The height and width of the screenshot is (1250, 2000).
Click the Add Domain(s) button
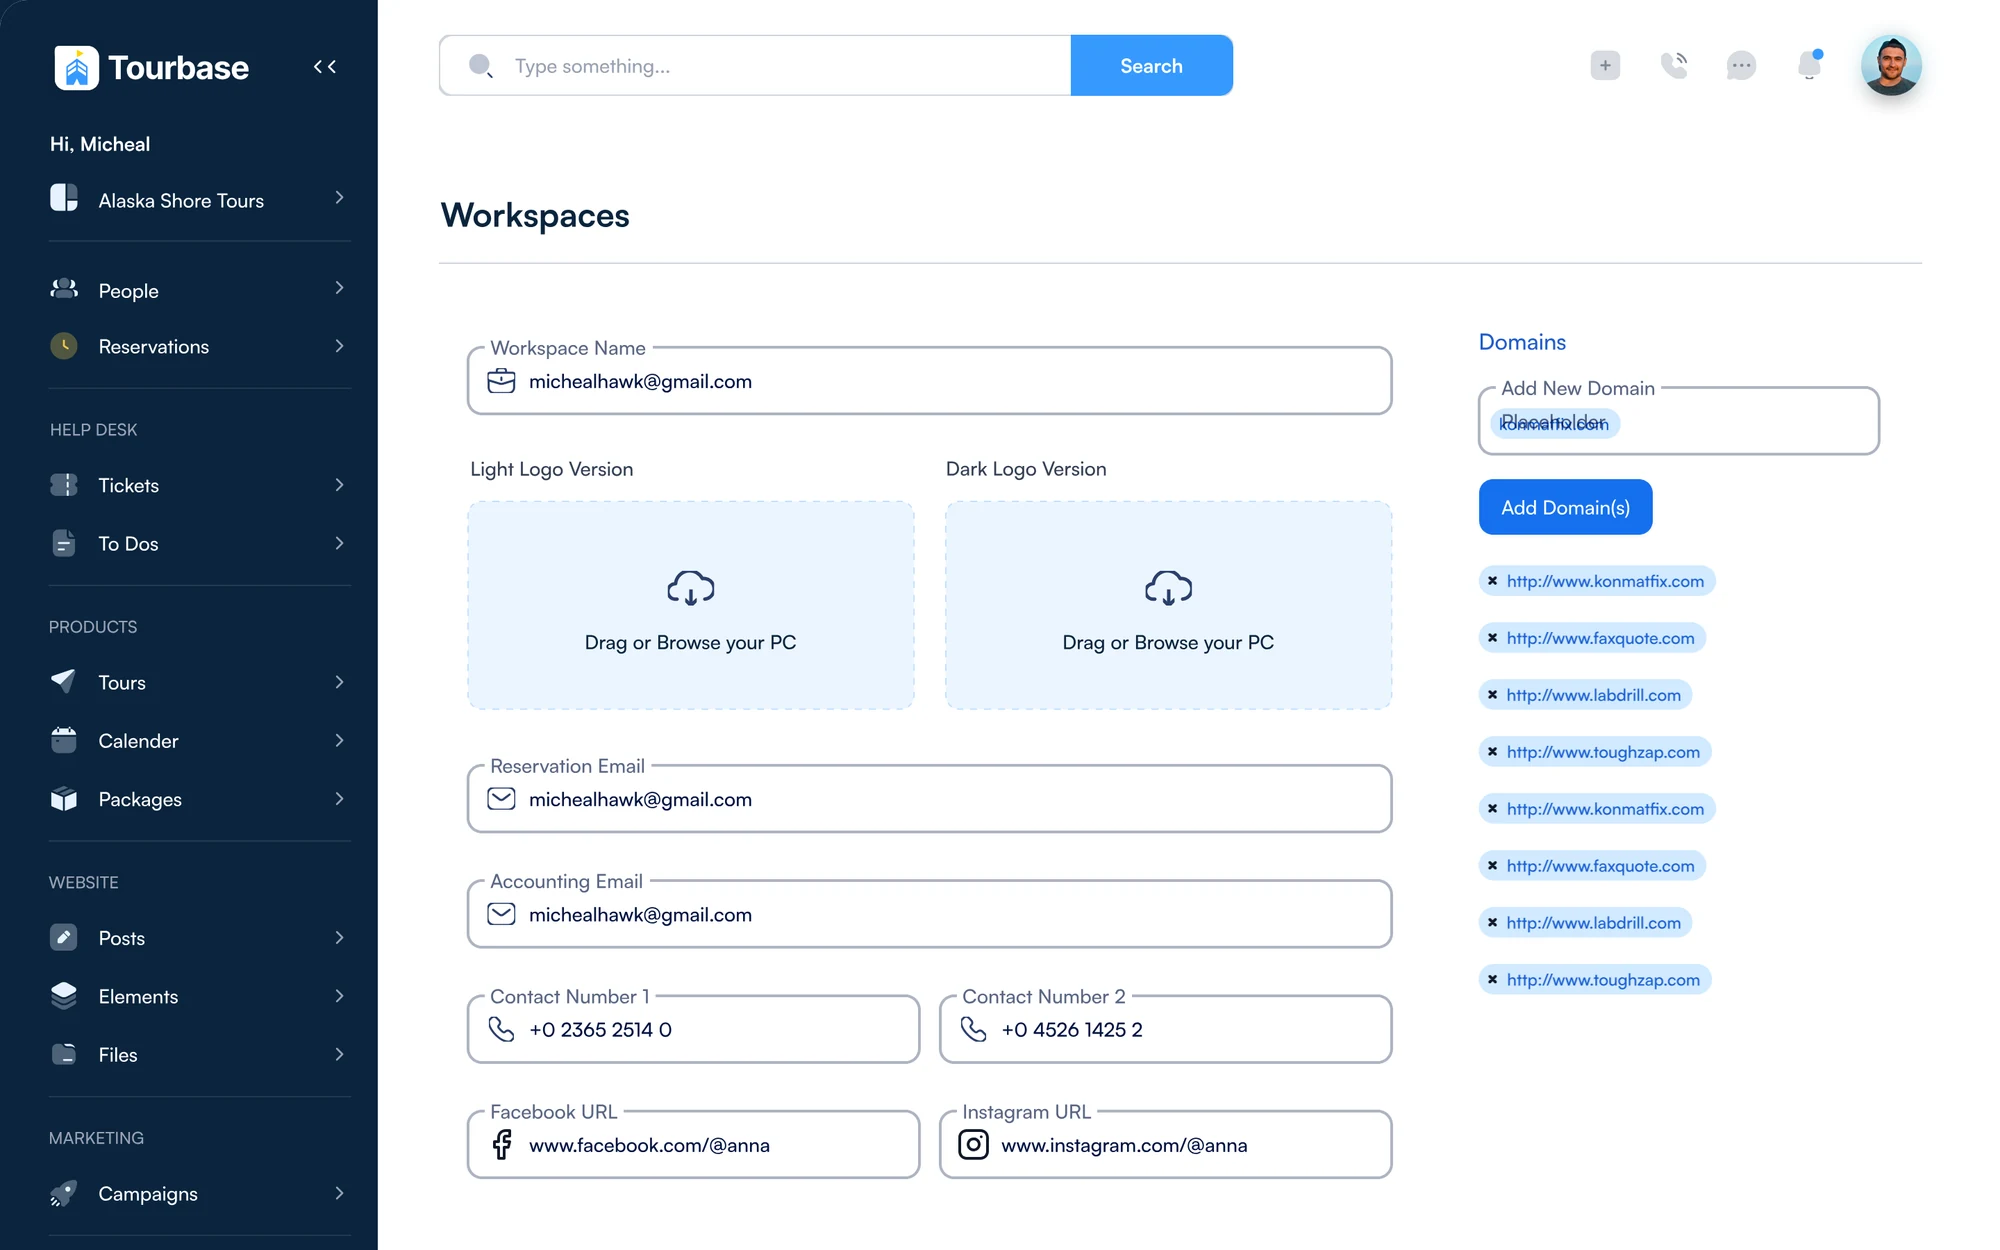(1565, 507)
